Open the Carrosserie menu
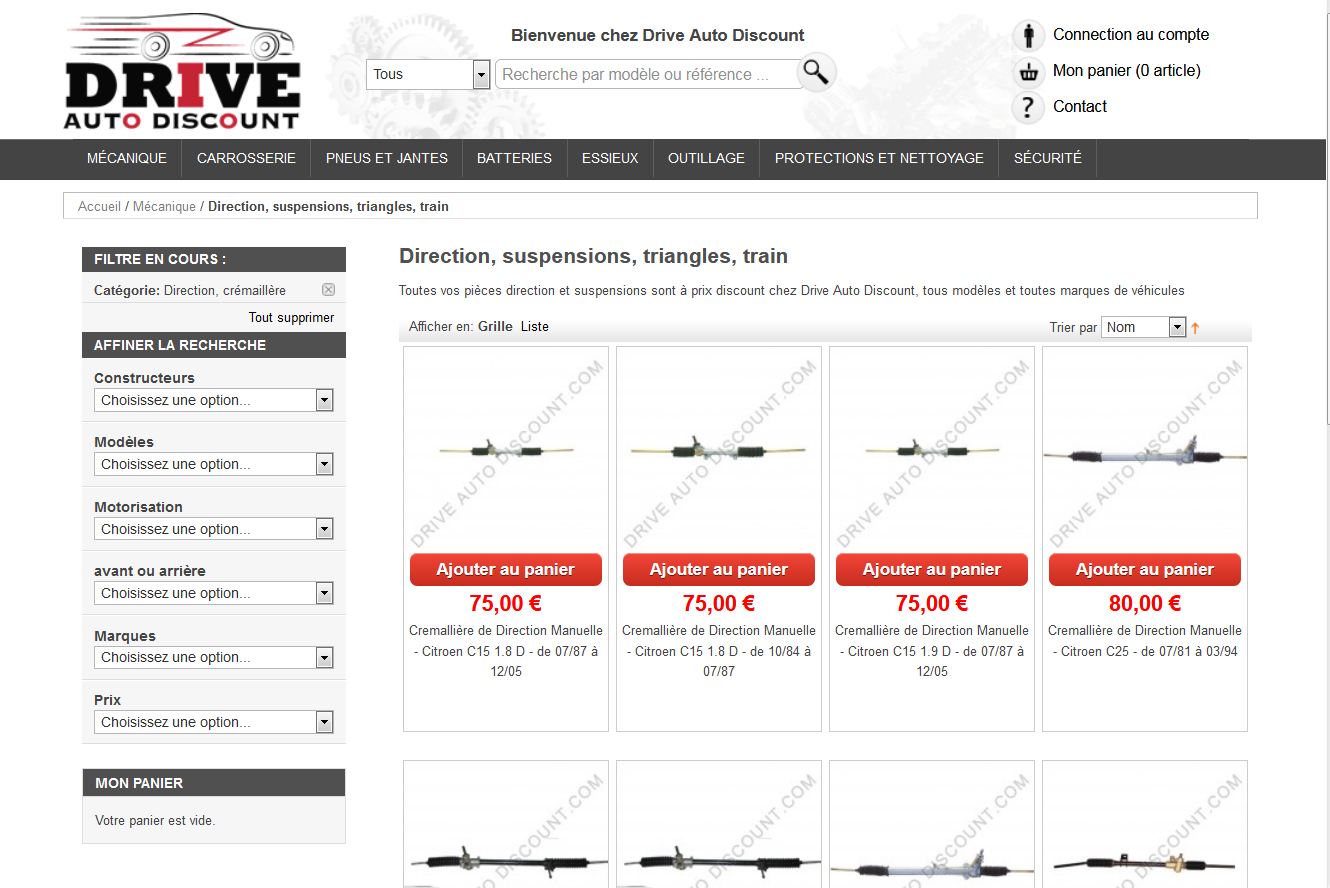This screenshot has width=1330, height=888. tap(246, 158)
